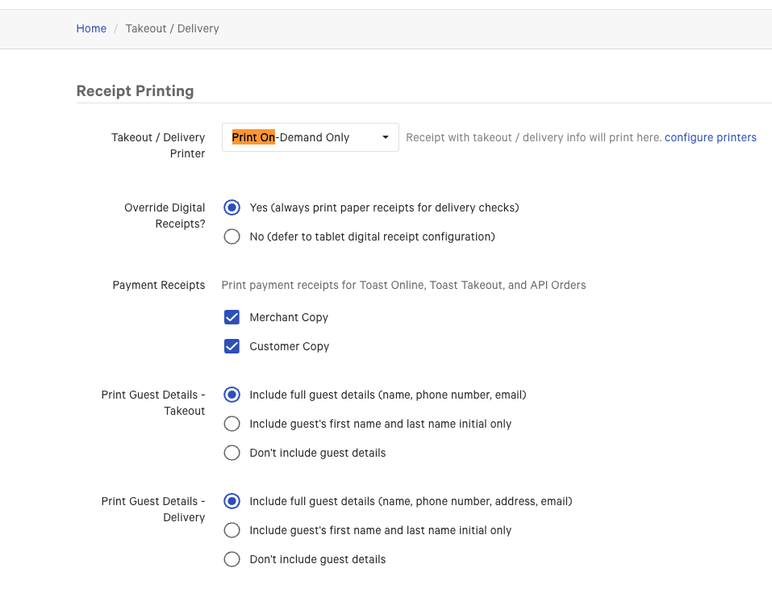This screenshot has height=602, width=772.
Task: Click the Payment Receipts label
Action: click(x=158, y=285)
